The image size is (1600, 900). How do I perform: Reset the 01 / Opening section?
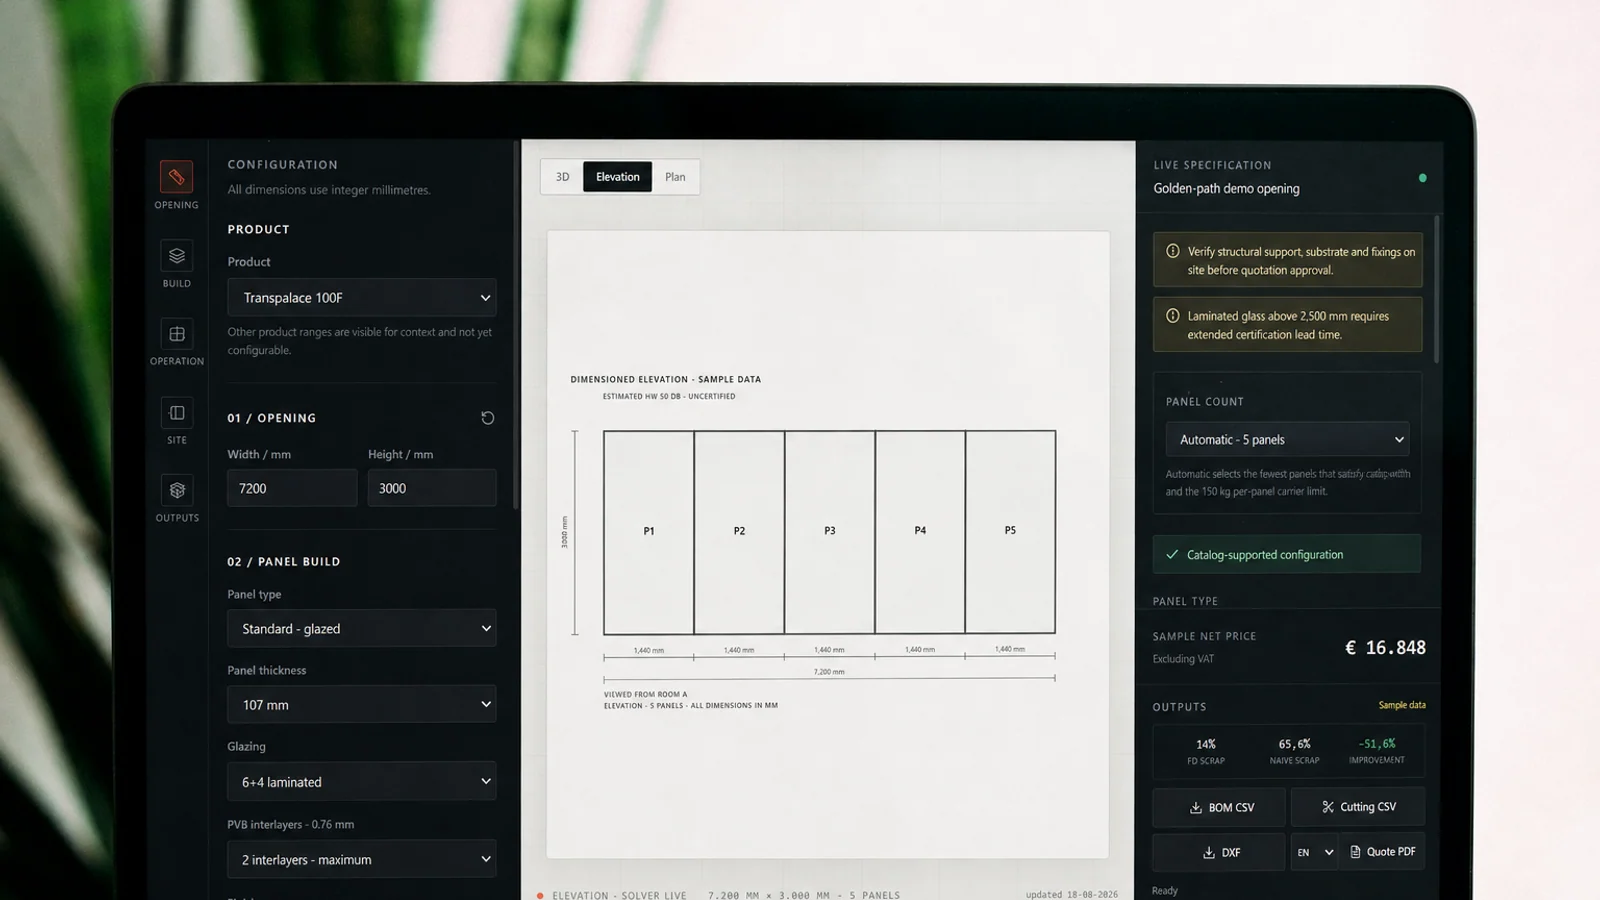click(x=488, y=418)
